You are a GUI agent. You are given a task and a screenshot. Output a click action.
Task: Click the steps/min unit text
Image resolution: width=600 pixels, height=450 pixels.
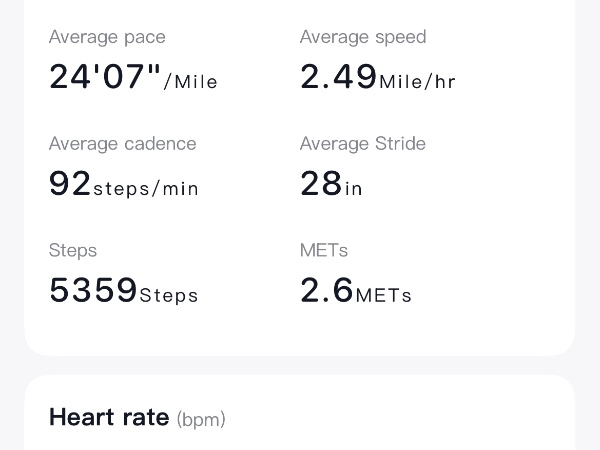(x=146, y=189)
